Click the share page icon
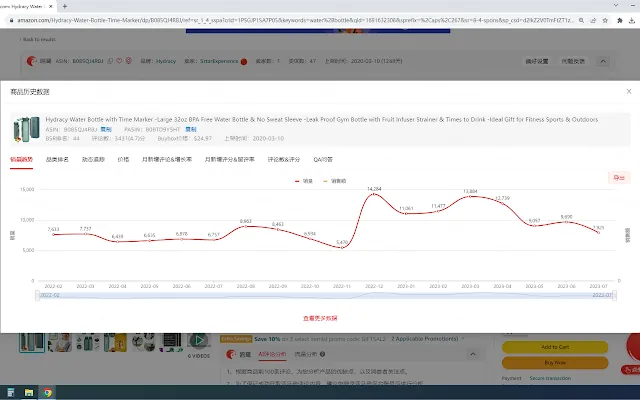 click(x=593, y=20)
